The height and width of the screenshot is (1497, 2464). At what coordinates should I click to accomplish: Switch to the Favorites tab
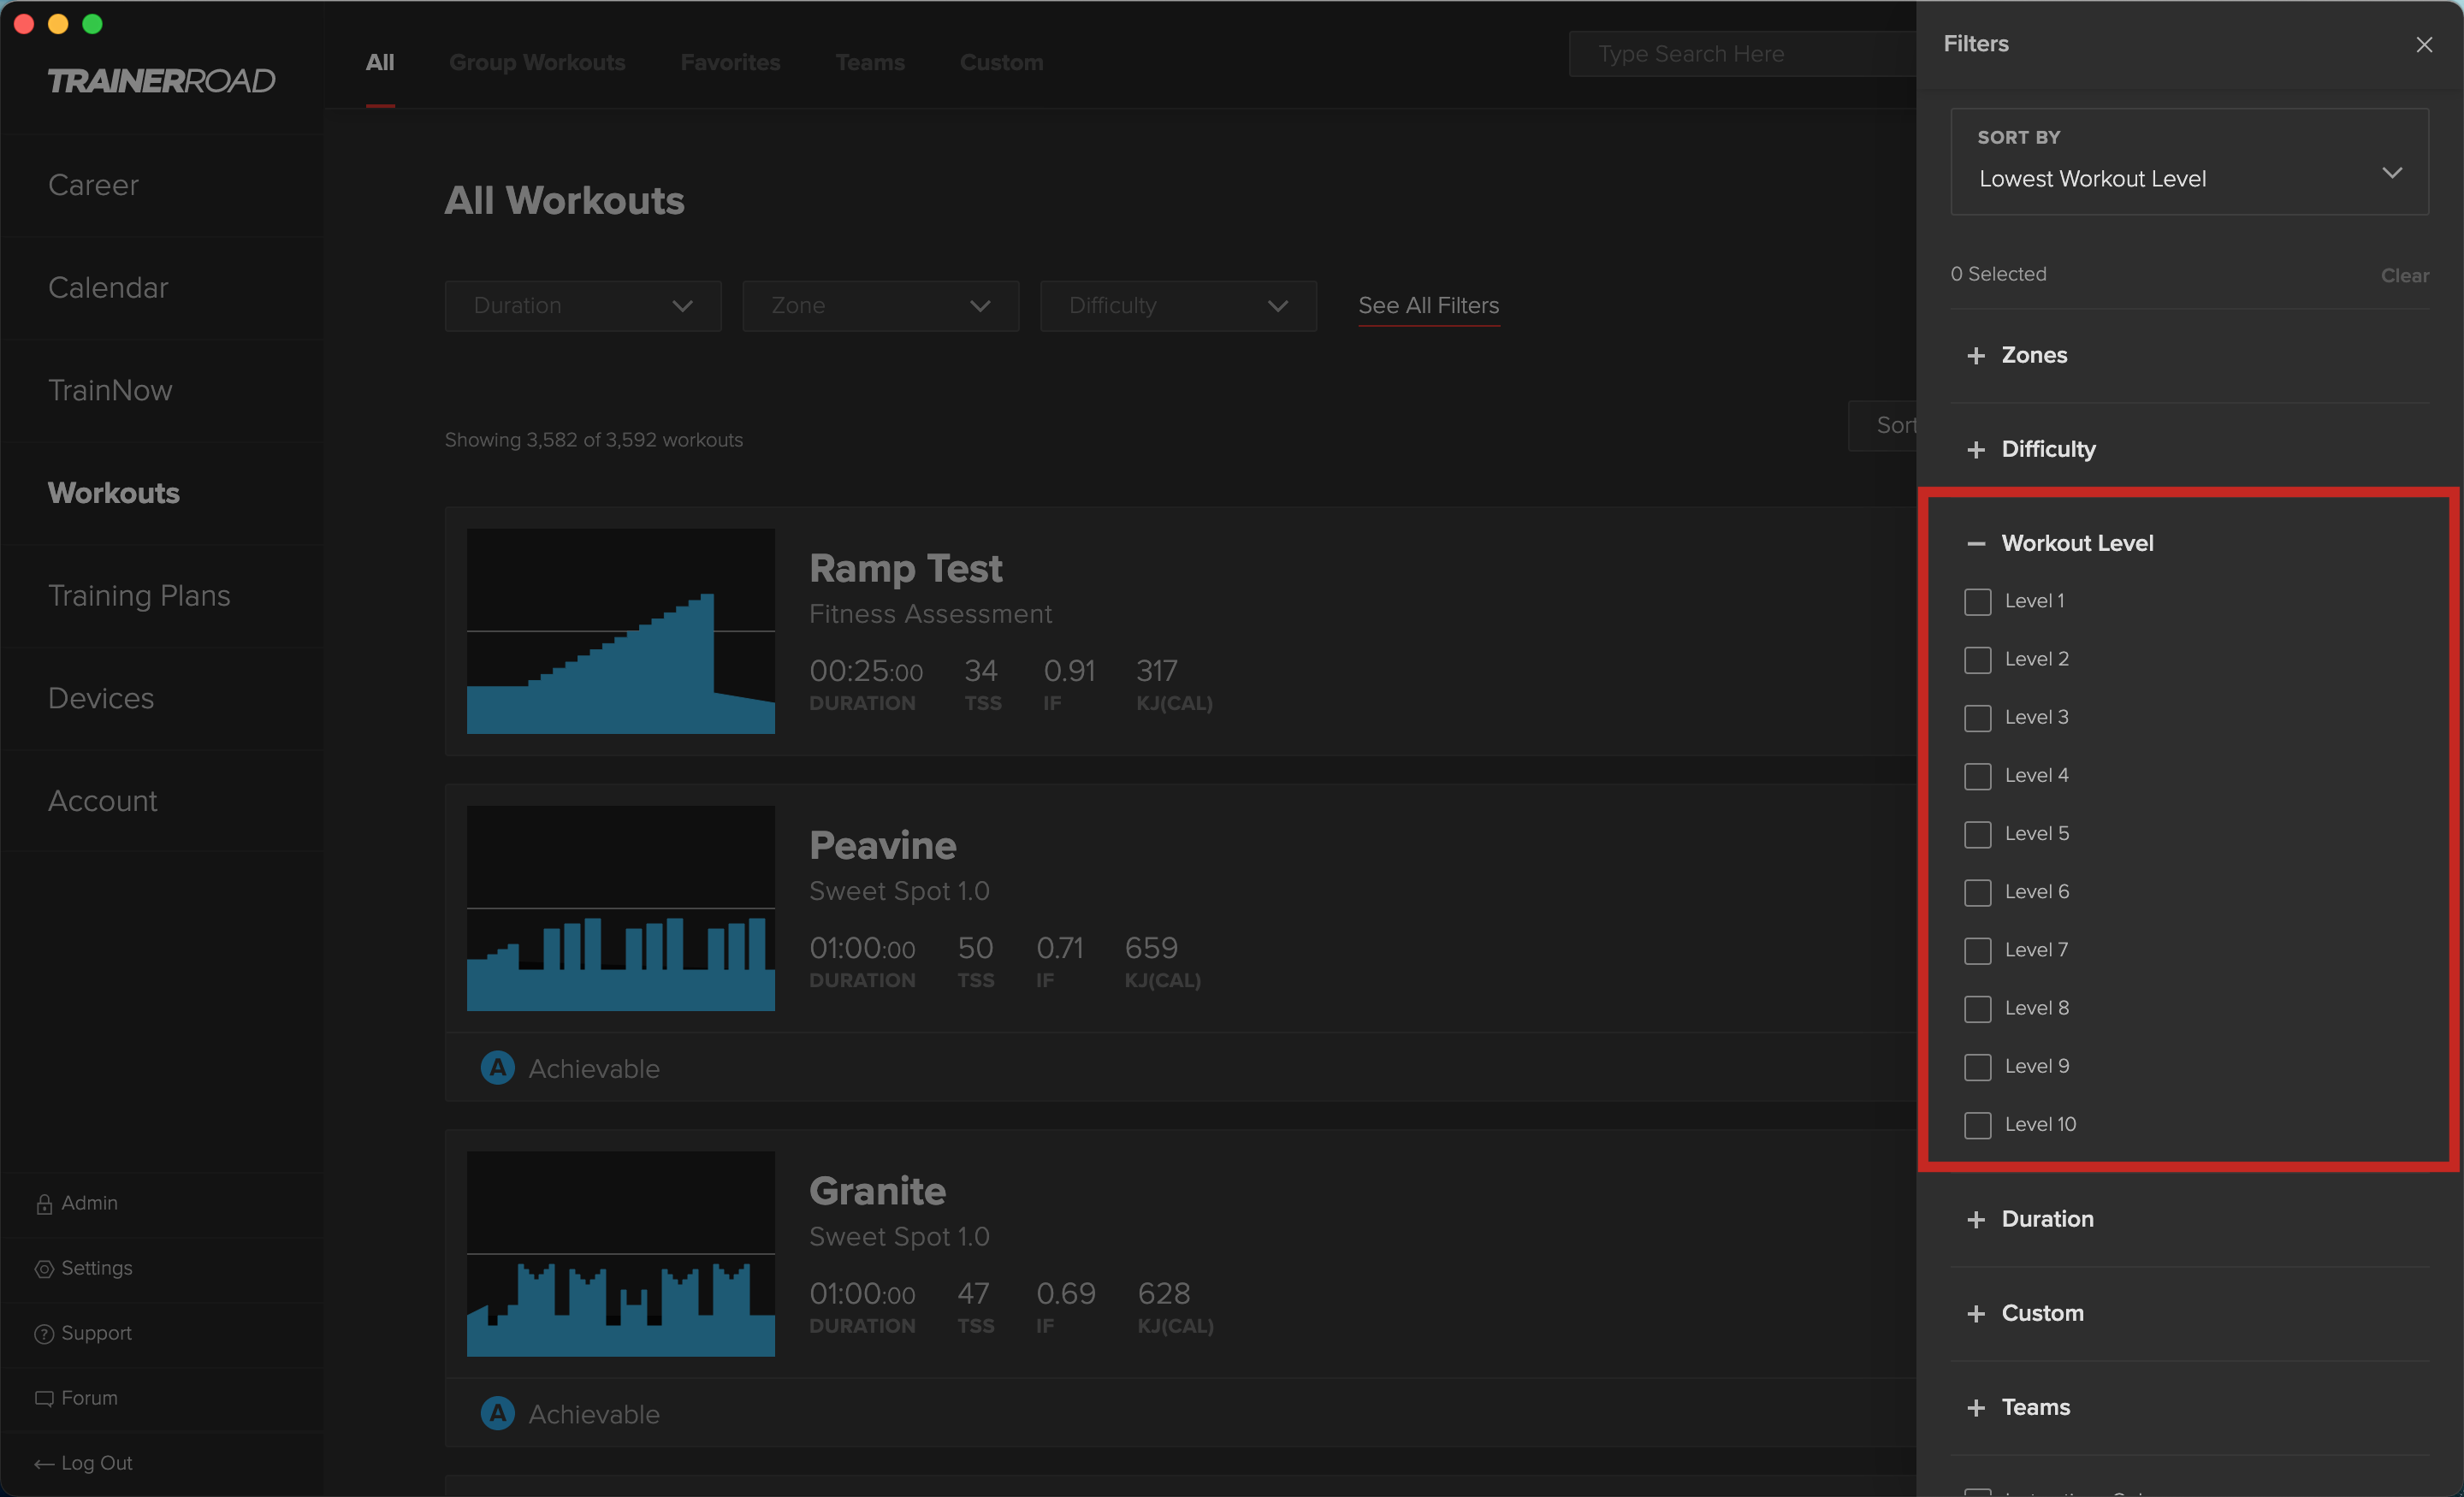tap(730, 62)
